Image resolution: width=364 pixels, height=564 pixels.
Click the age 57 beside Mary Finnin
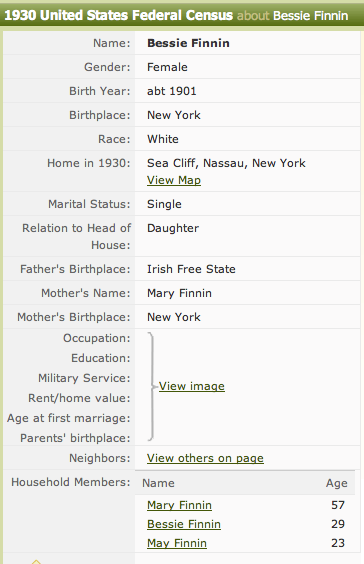[x=338, y=505]
